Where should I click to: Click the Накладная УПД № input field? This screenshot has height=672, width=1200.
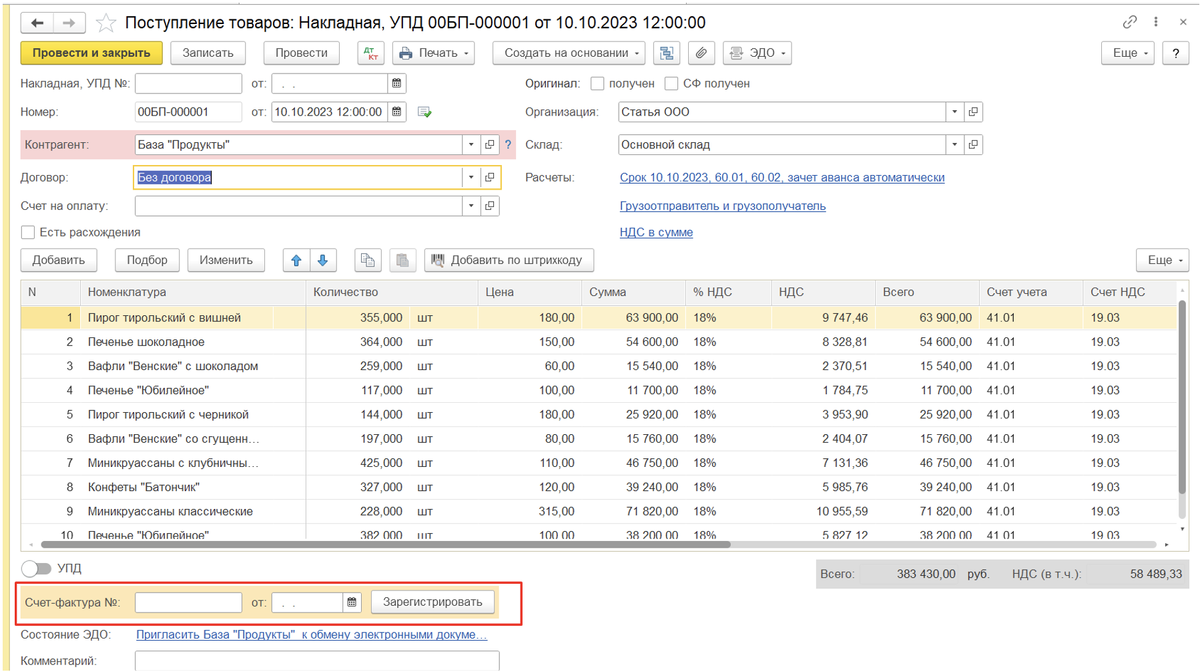188,84
